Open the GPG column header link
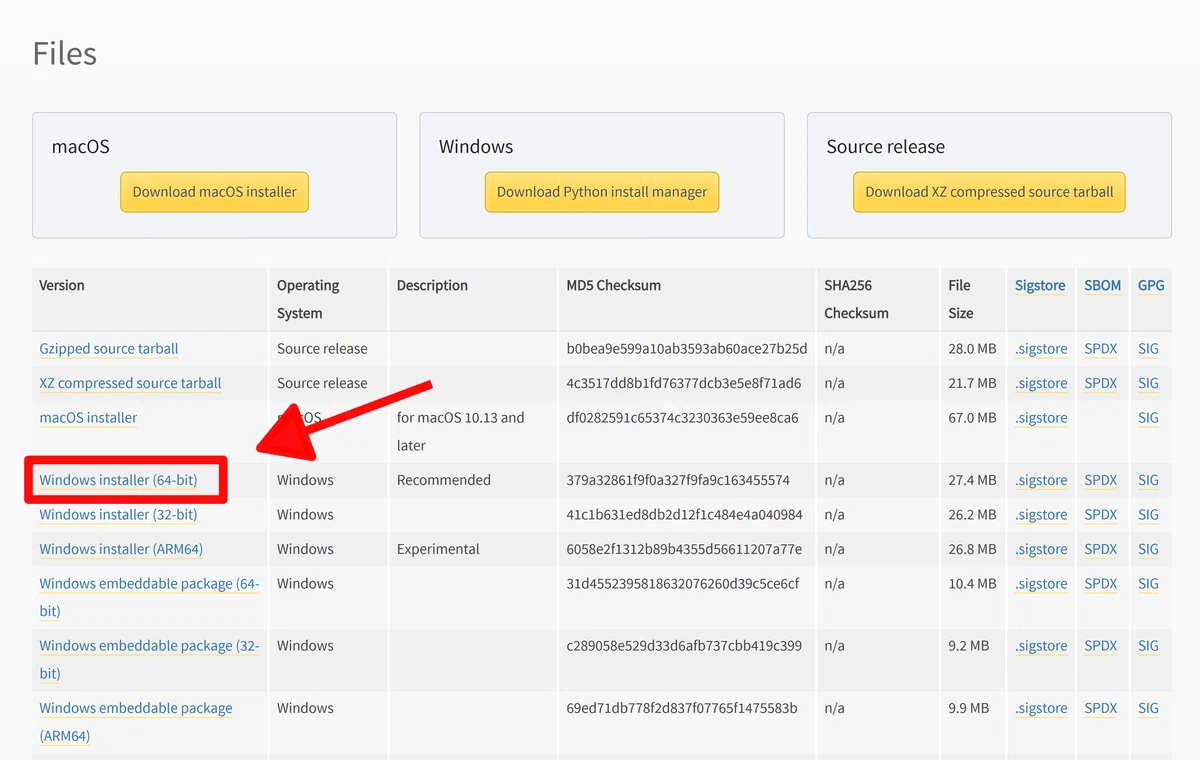The height and width of the screenshot is (760, 1200). pyautogui.click(x=1151, y=285)
